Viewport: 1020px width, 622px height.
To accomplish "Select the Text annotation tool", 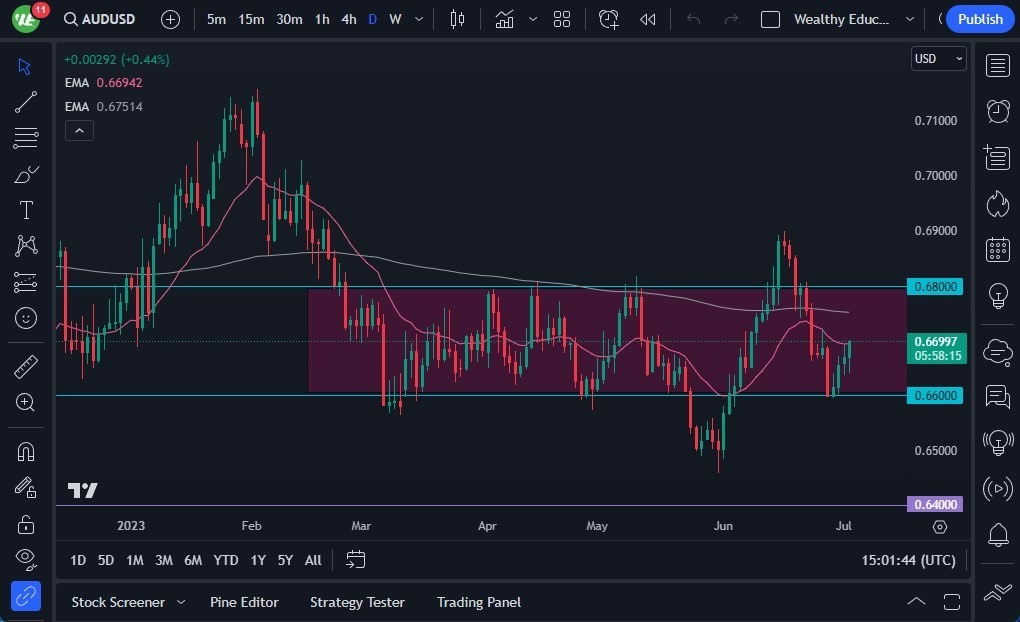I will 26,210.
